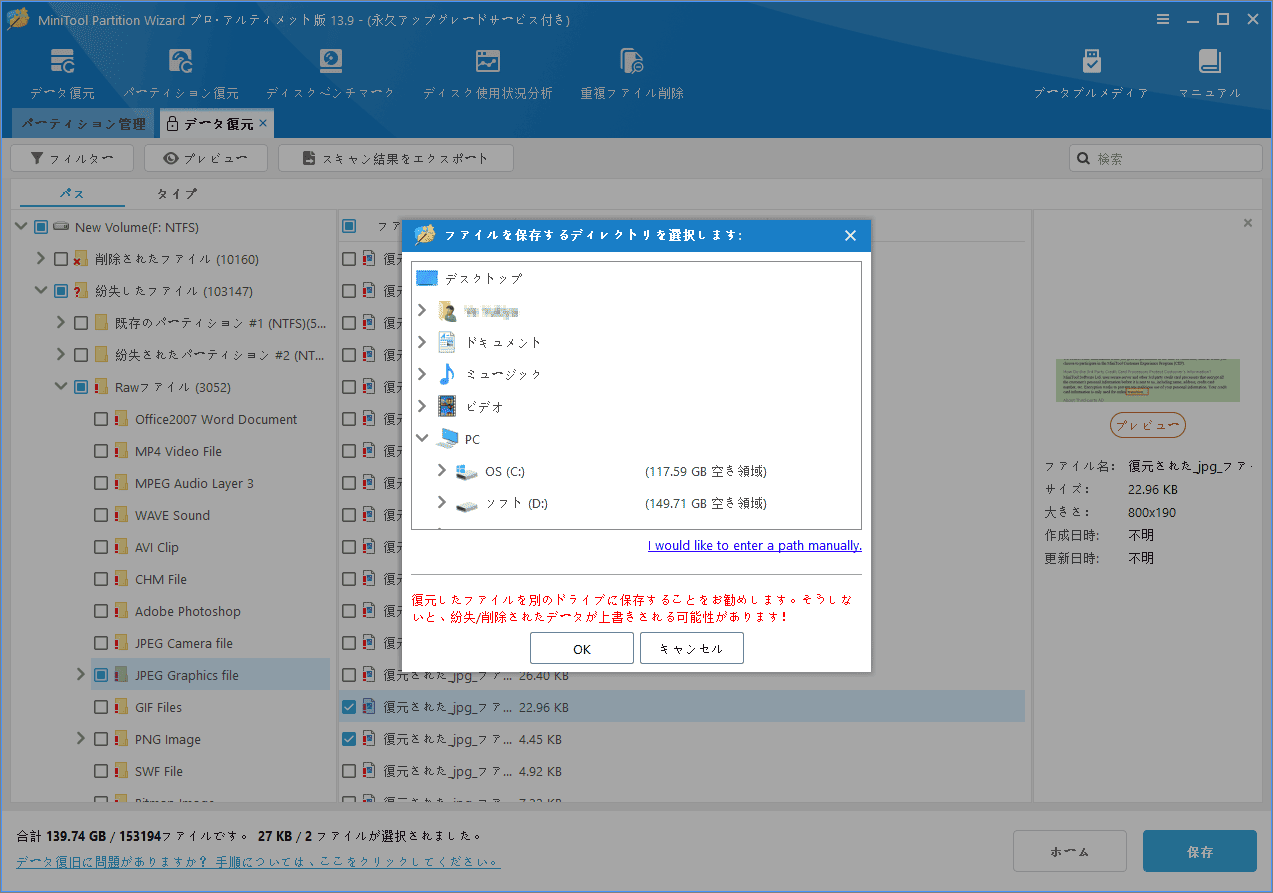
Task: Switch to the タイプ view tab
Action: 177,193
